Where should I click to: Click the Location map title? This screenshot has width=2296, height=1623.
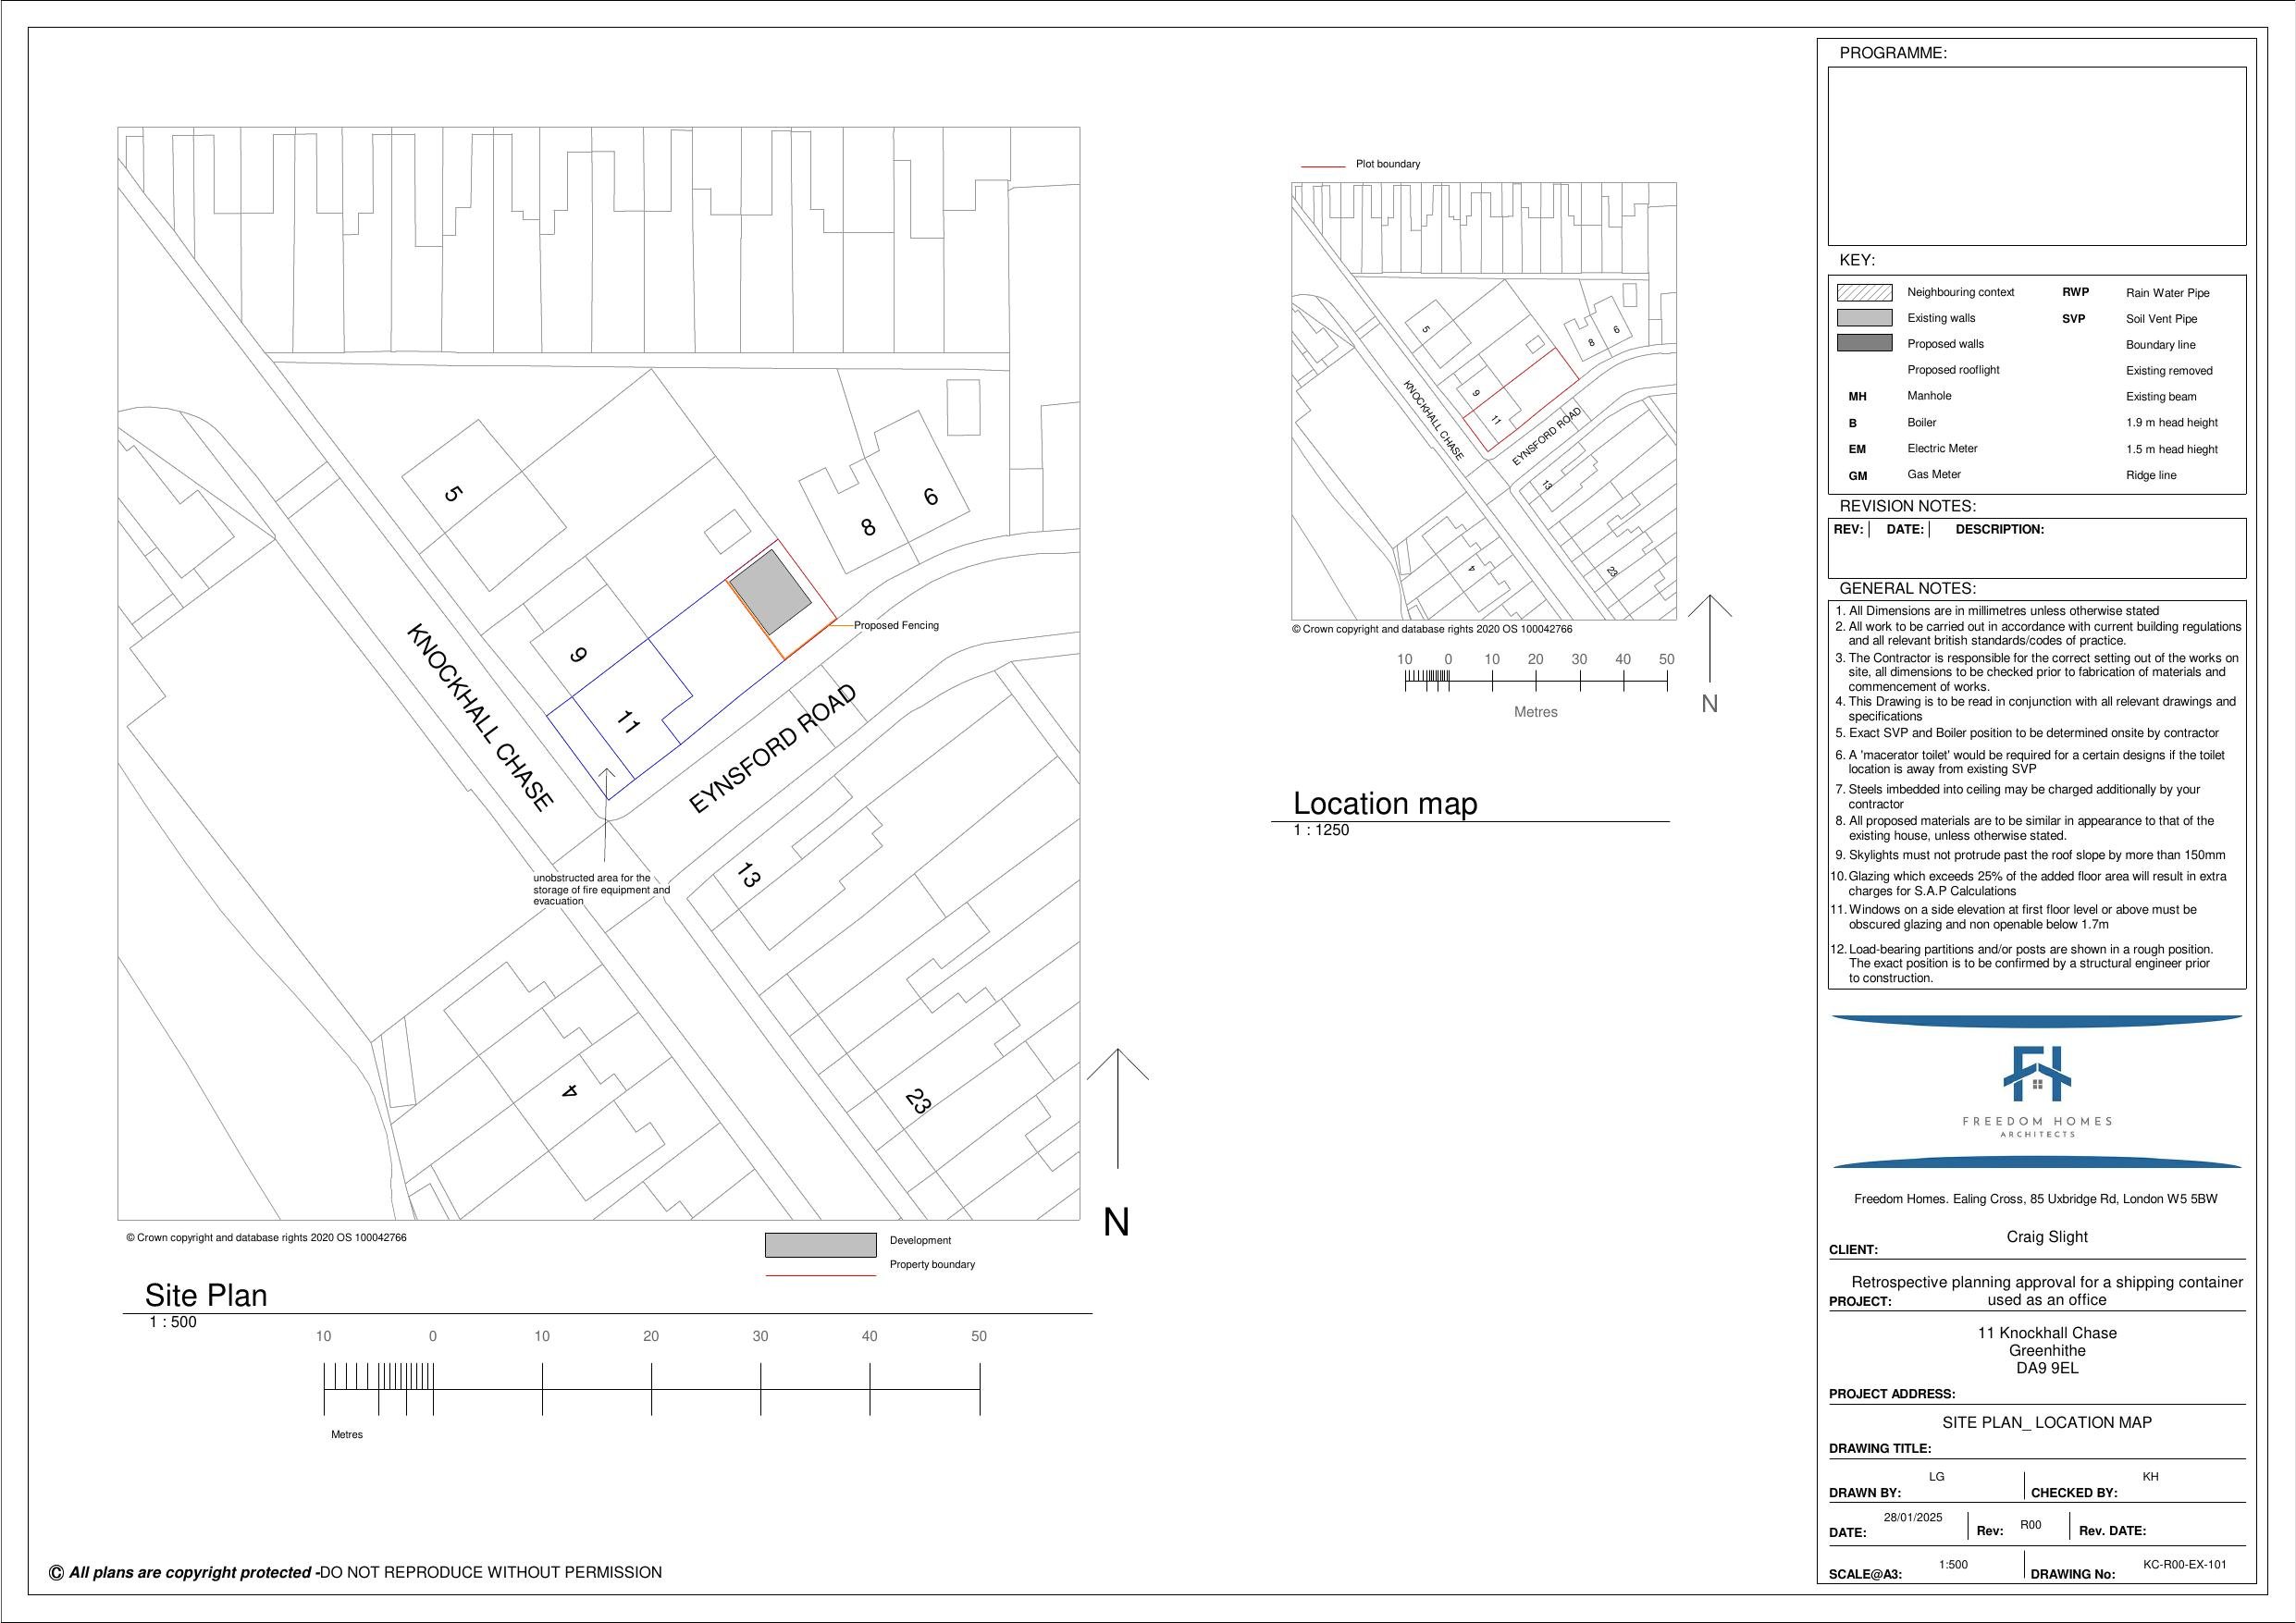[1385, 803]
